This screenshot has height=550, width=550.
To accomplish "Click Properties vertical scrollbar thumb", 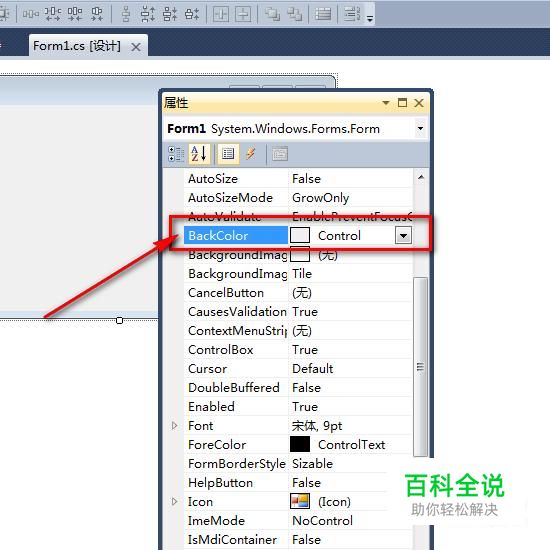I will (x=420, y=367).
